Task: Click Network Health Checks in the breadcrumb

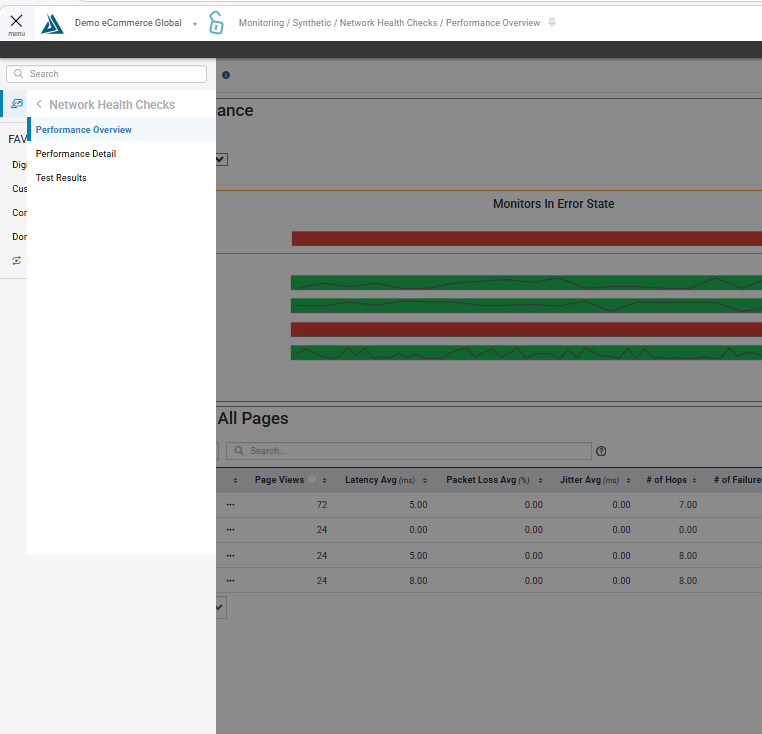Action: tap(388, 23)
